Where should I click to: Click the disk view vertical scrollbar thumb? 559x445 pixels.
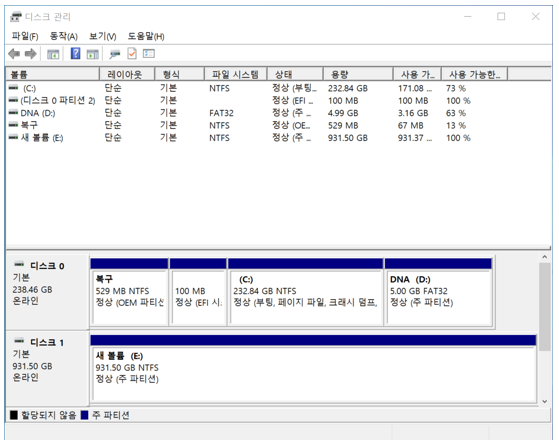pos(544,307)
